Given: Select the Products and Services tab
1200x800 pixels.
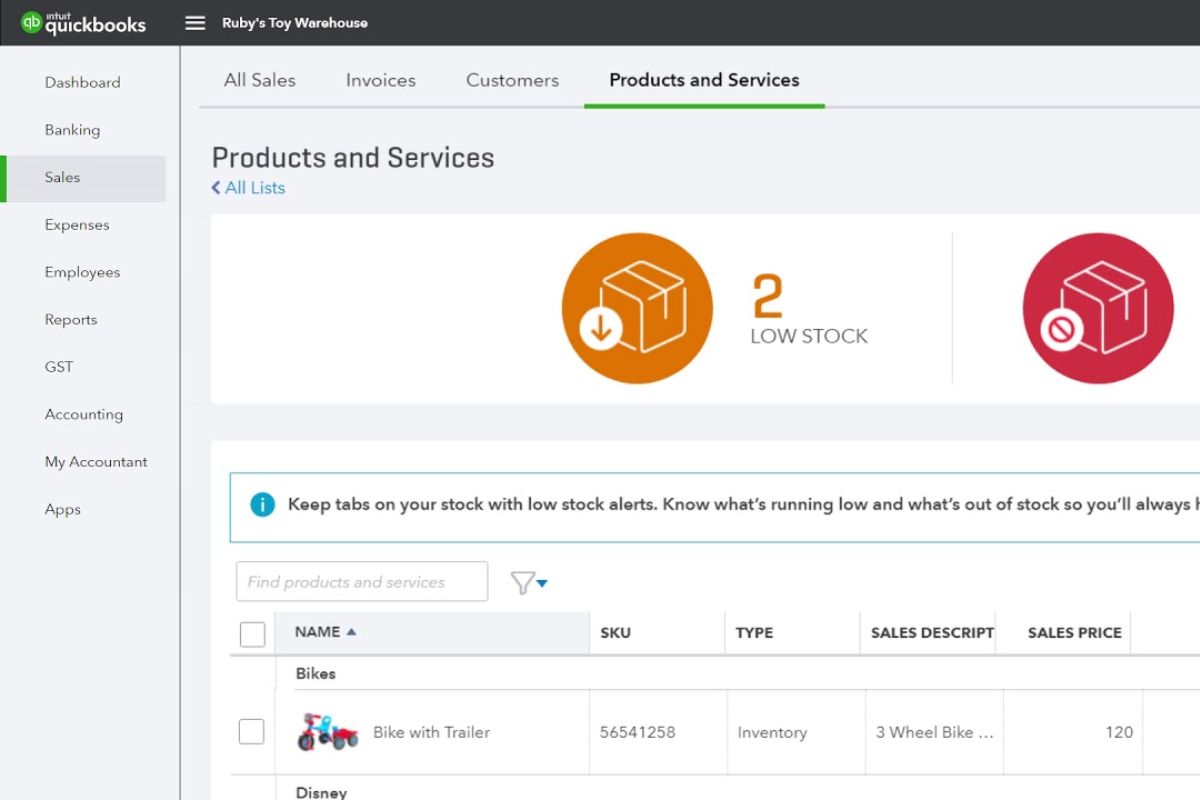Looking at the screenshot, I should (704, 80).
